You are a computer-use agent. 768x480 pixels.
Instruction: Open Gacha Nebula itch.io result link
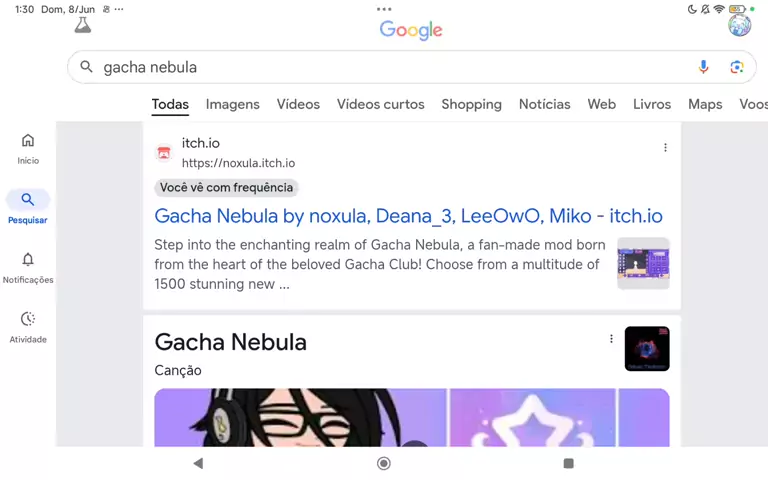point(408,216)
